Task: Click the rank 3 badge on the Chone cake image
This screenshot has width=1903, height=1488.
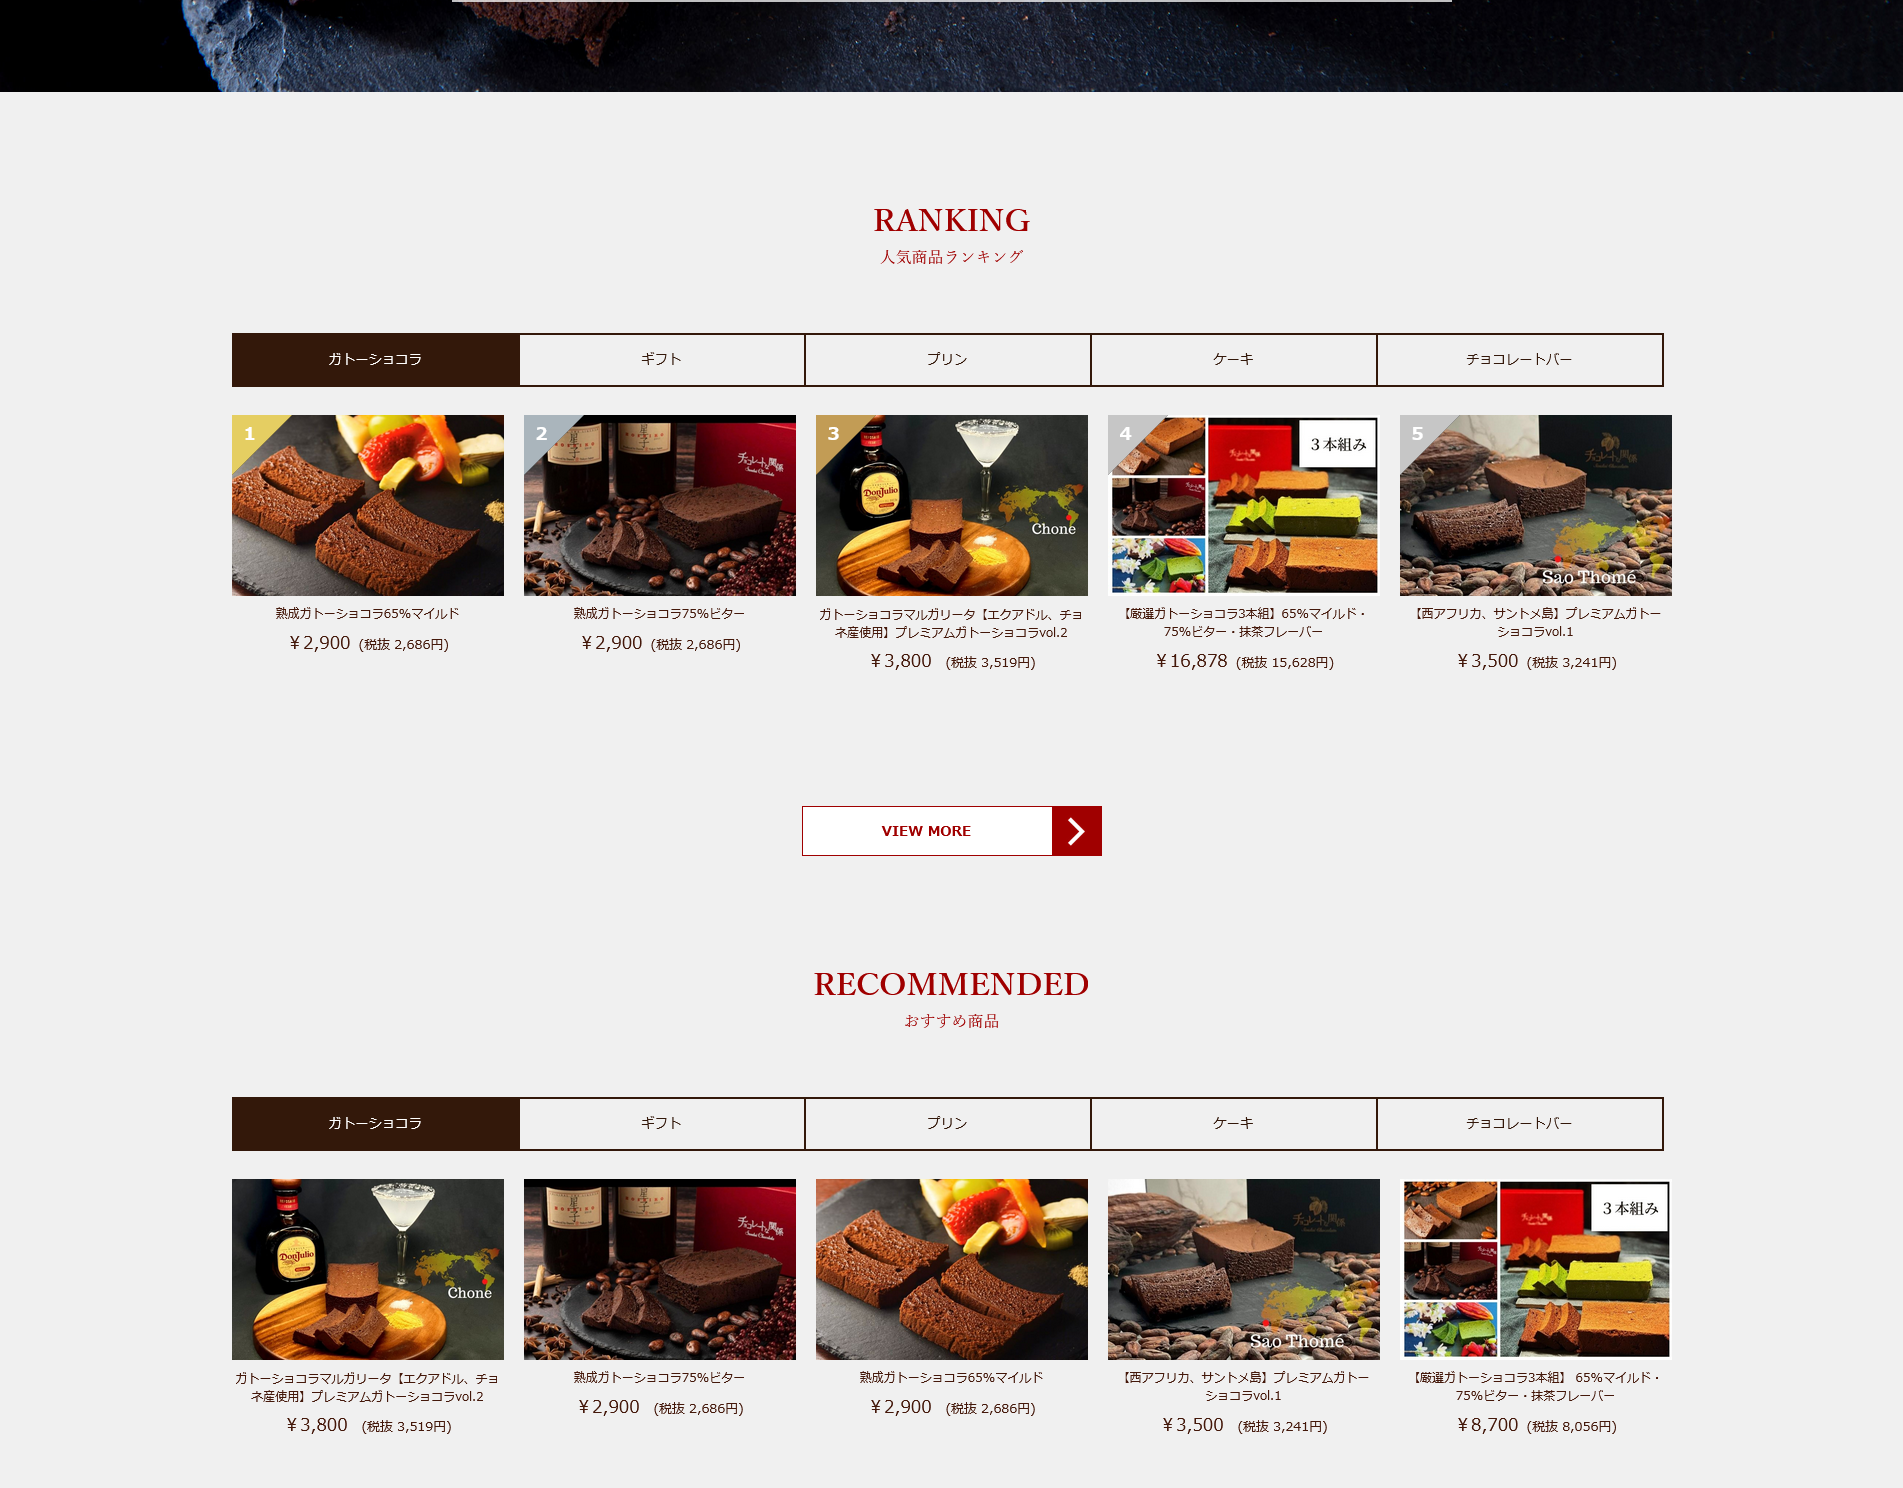Action: click(x=834, y=434)
